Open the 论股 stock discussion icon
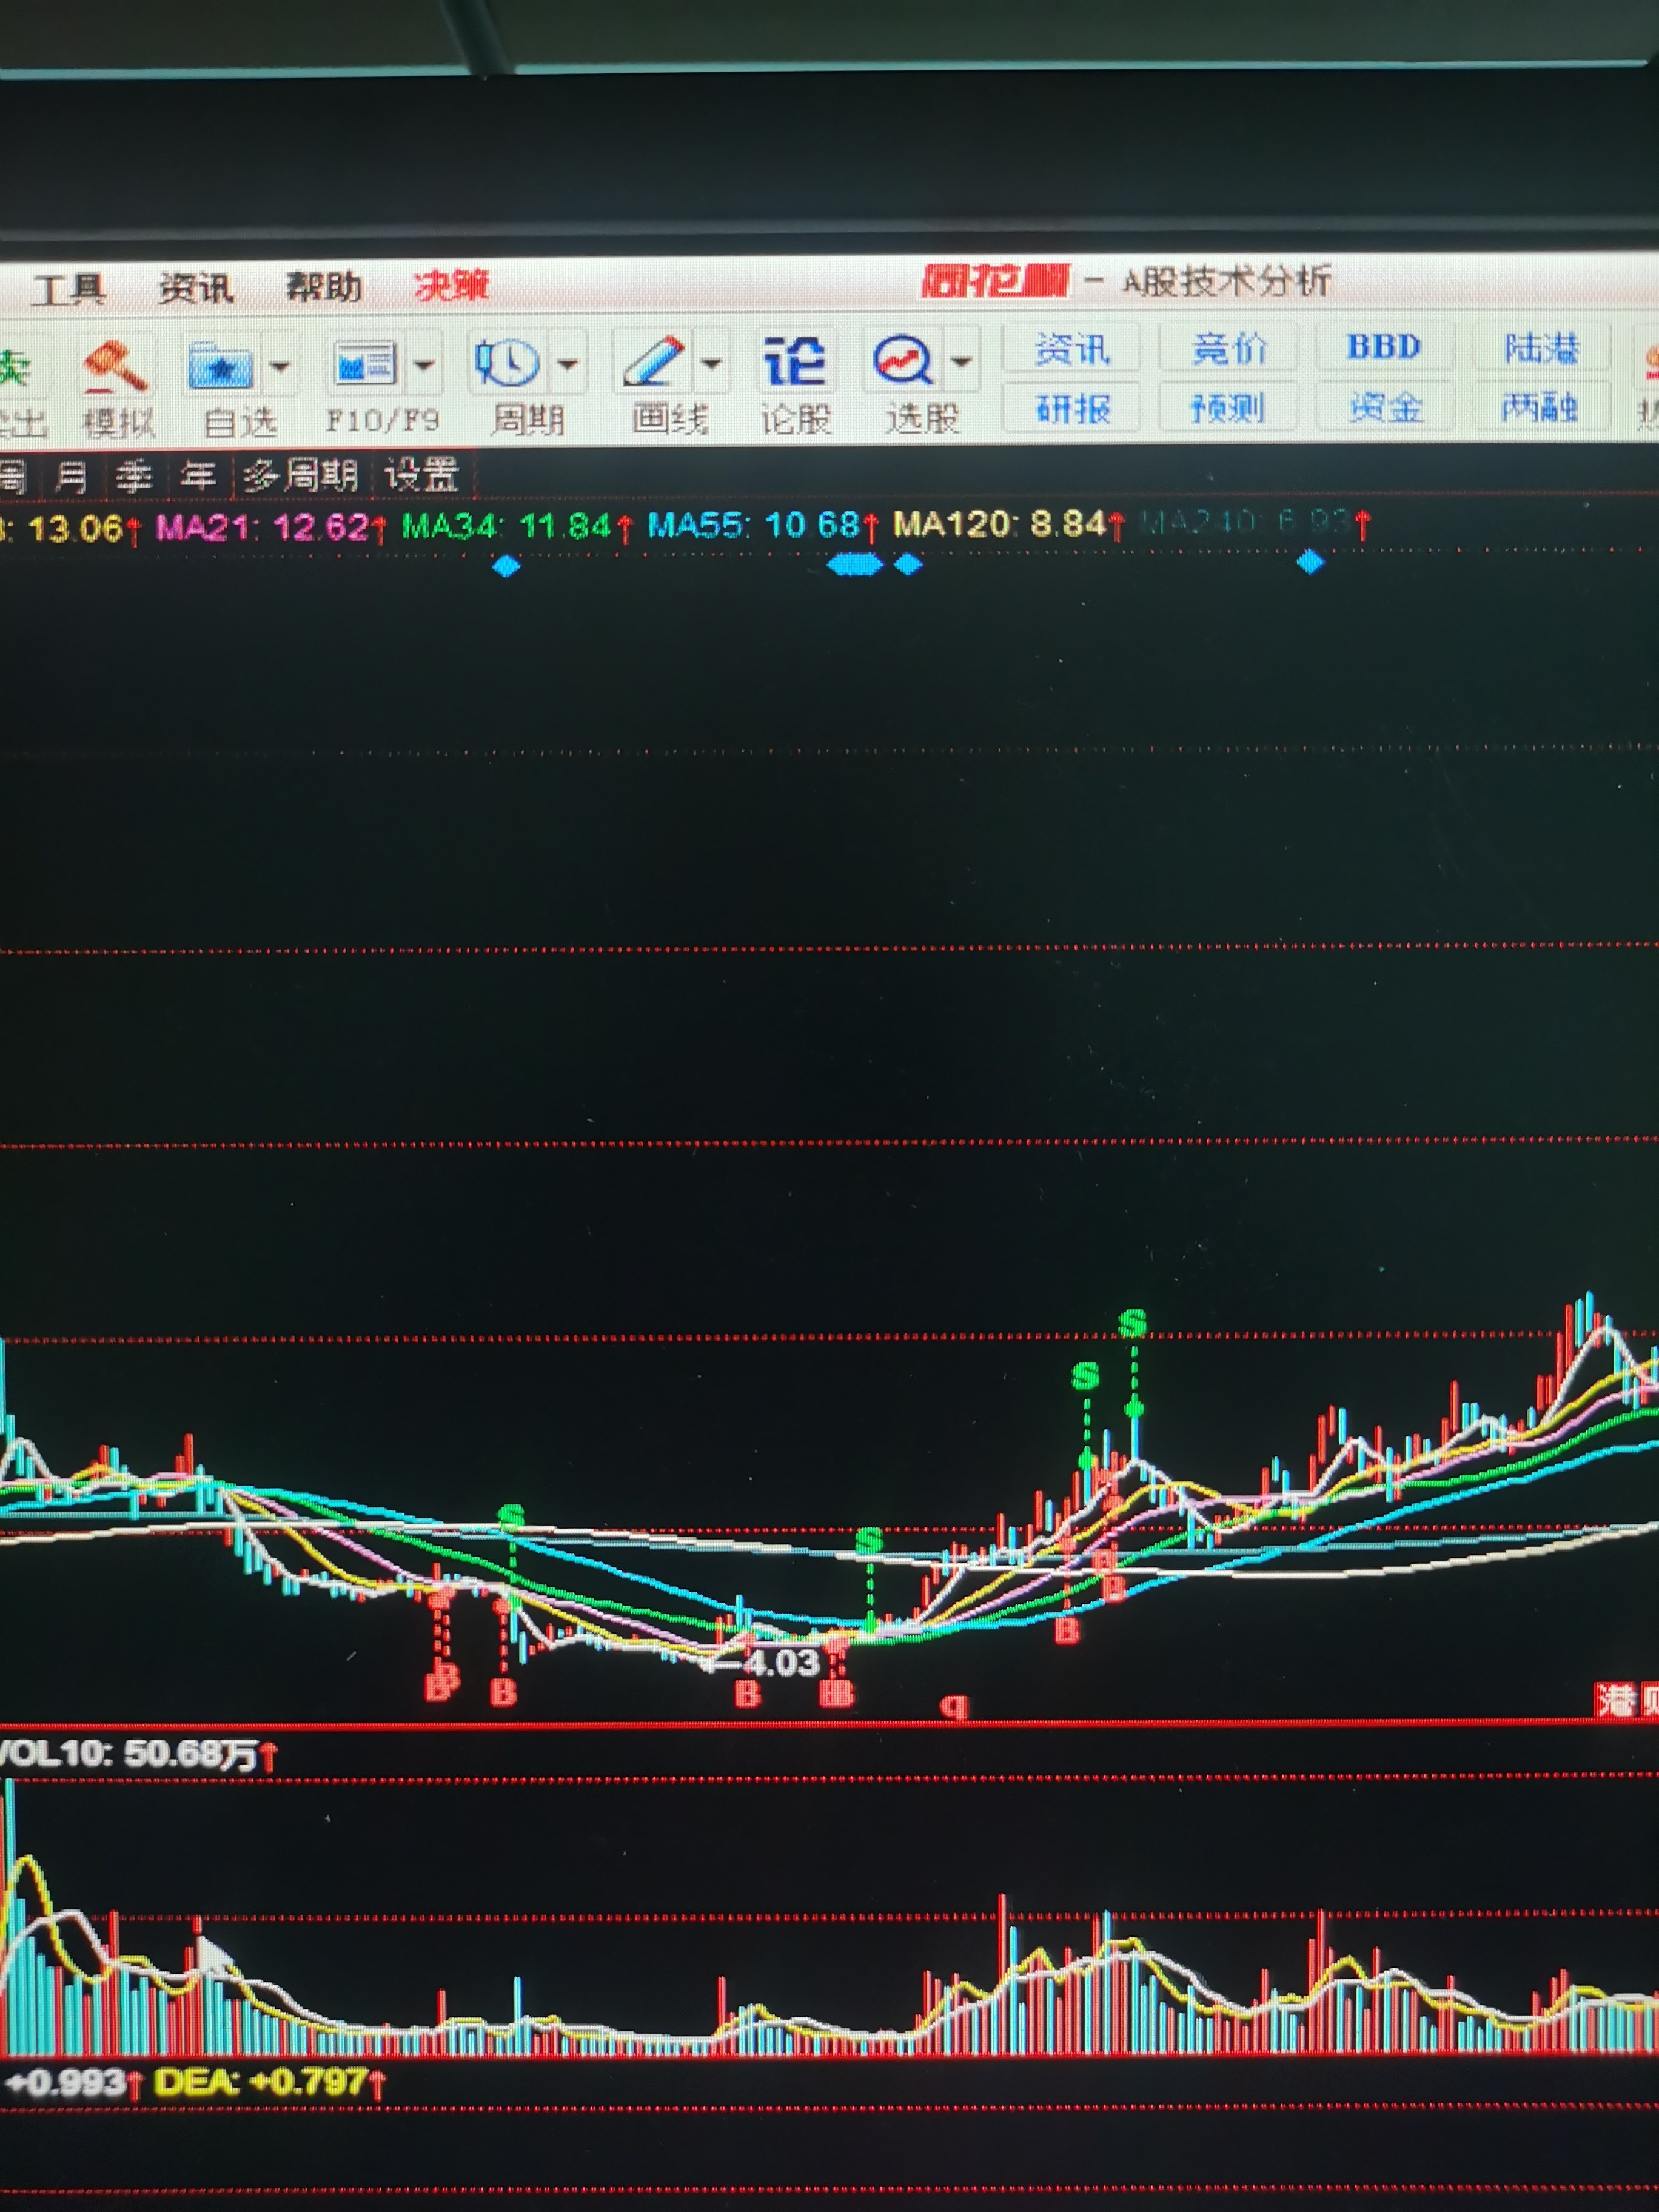The width and height of the screenshot is (1659, 2212). tap(794, 361)
